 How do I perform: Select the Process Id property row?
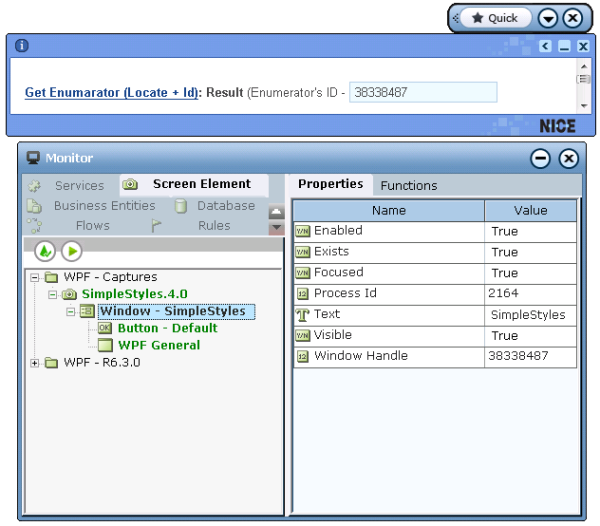tap(435, 294)
